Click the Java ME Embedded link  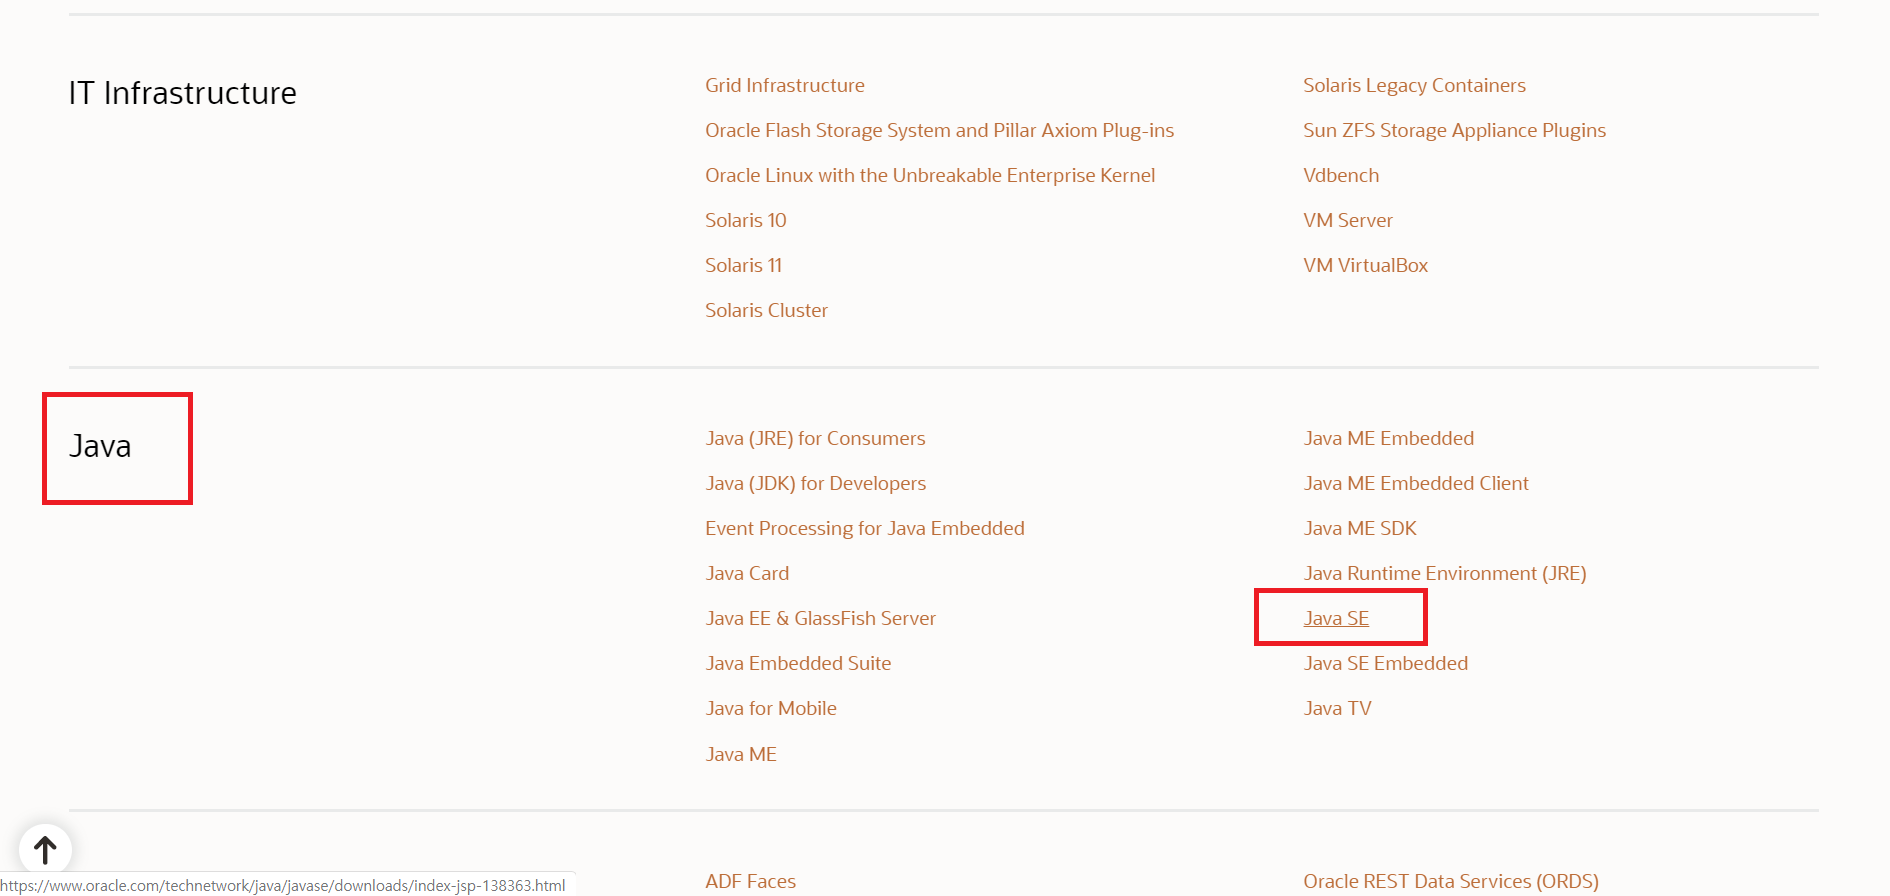1388,439
